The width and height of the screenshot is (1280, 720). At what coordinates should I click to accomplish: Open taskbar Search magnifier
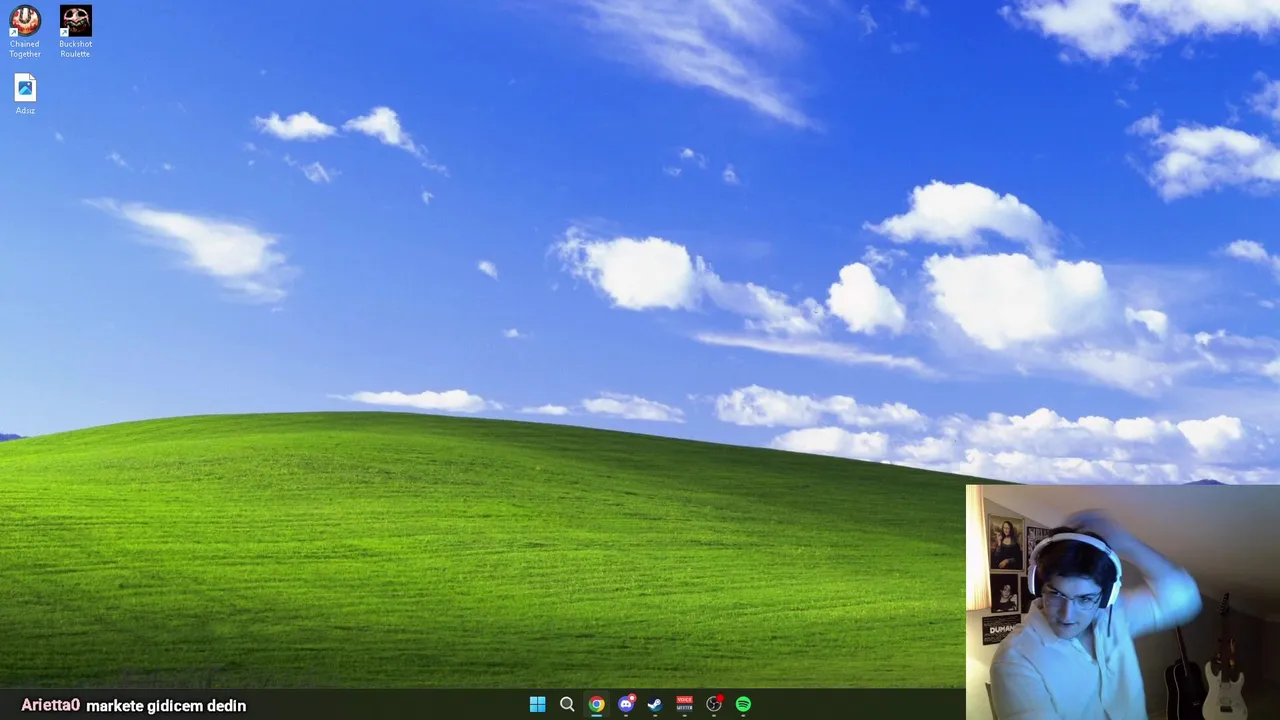[567, 705]
